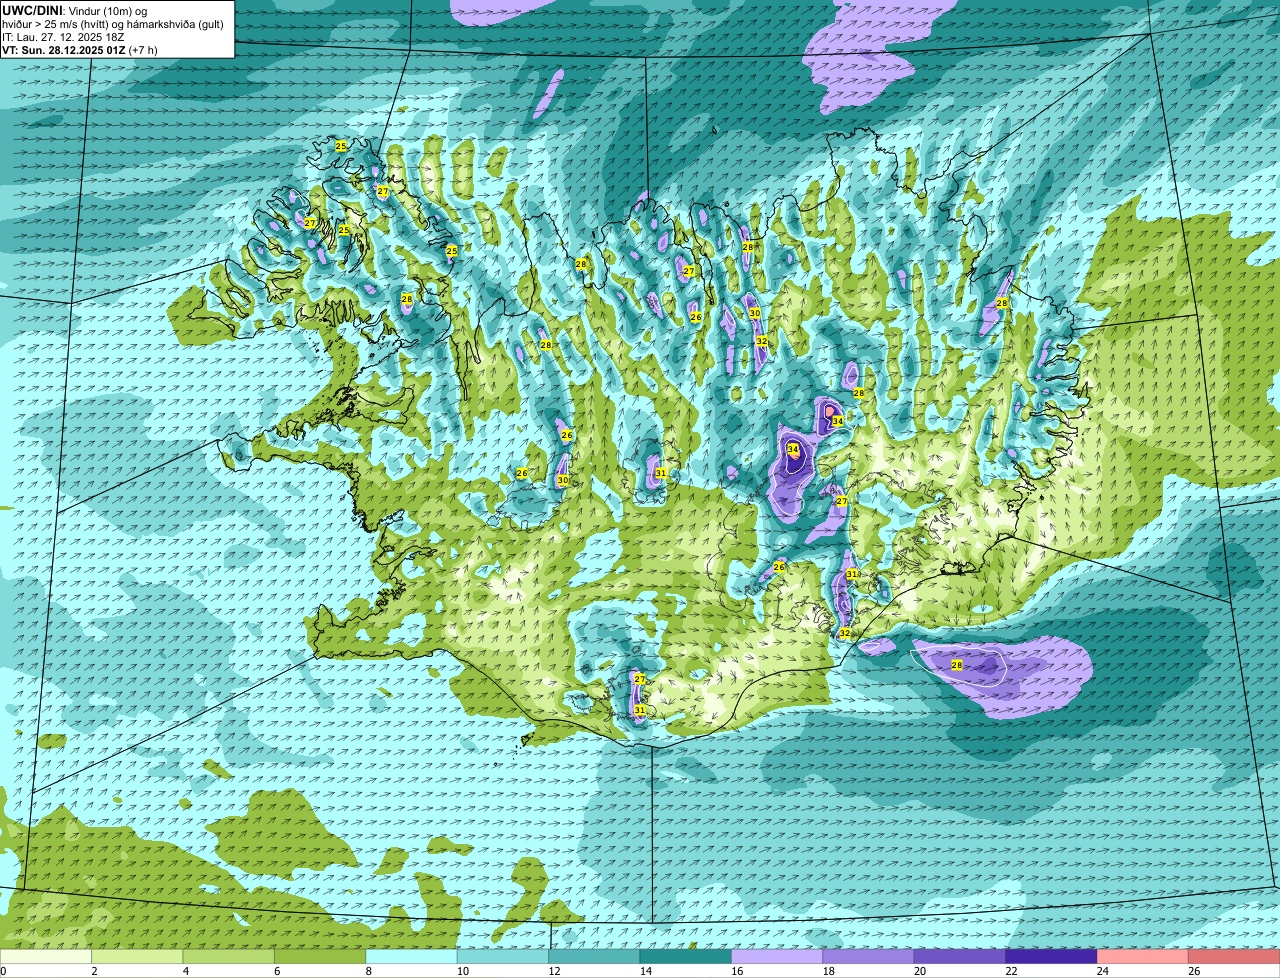Select the legend scale number '8'
This screenshot has width=1280, height=978.
[369, 971]
